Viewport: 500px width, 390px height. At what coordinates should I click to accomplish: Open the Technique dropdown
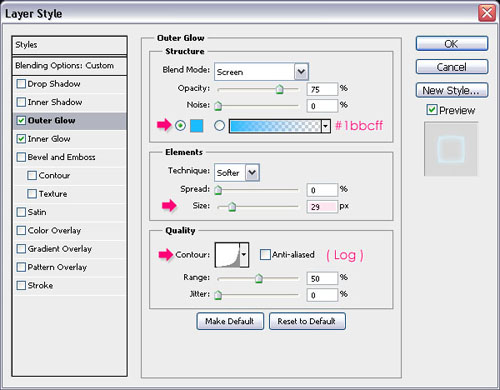252,173
